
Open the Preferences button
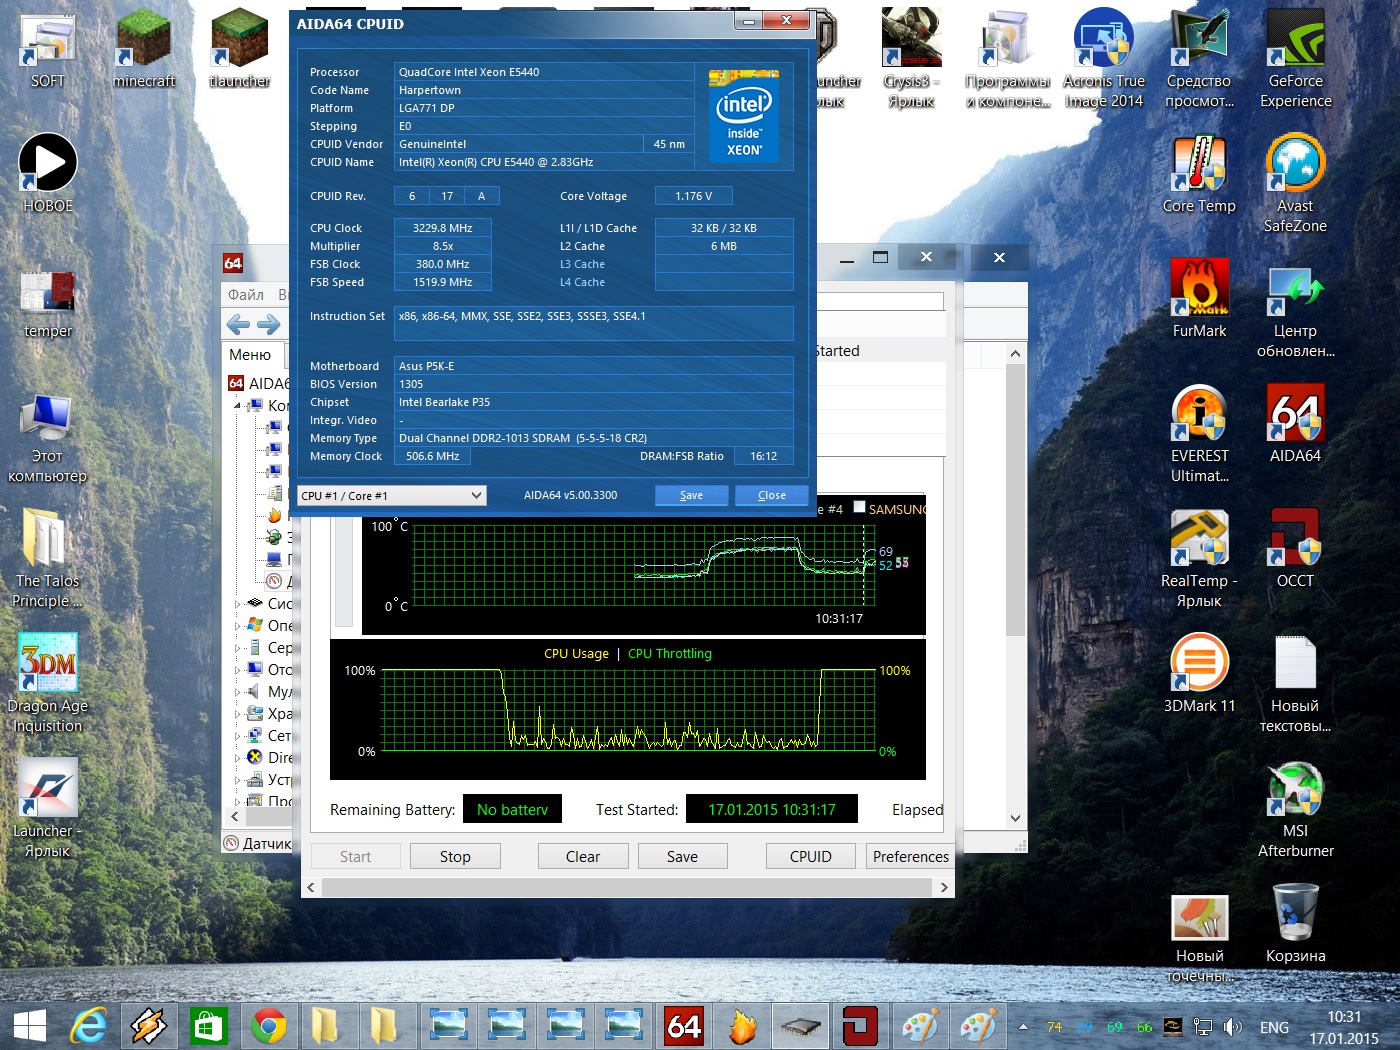coord(910,856)
